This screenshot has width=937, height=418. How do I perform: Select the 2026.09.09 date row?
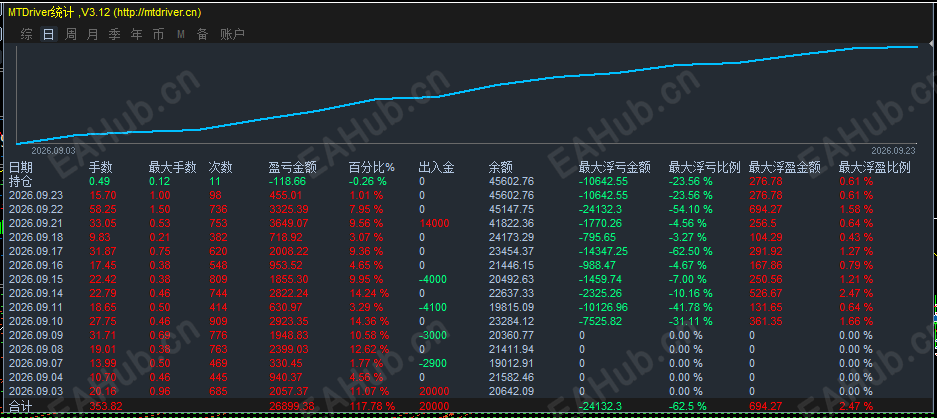(36, 335)
